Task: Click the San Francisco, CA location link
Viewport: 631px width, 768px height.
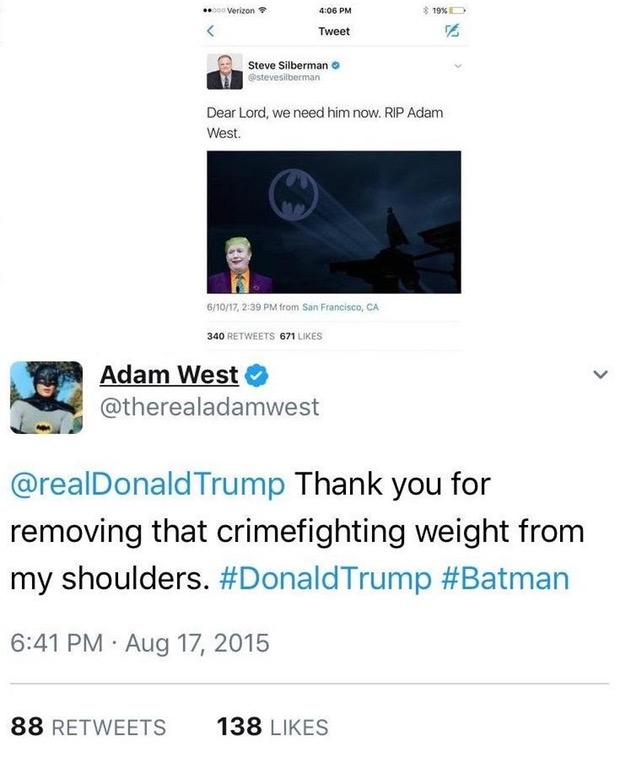Action: (340, 307)
